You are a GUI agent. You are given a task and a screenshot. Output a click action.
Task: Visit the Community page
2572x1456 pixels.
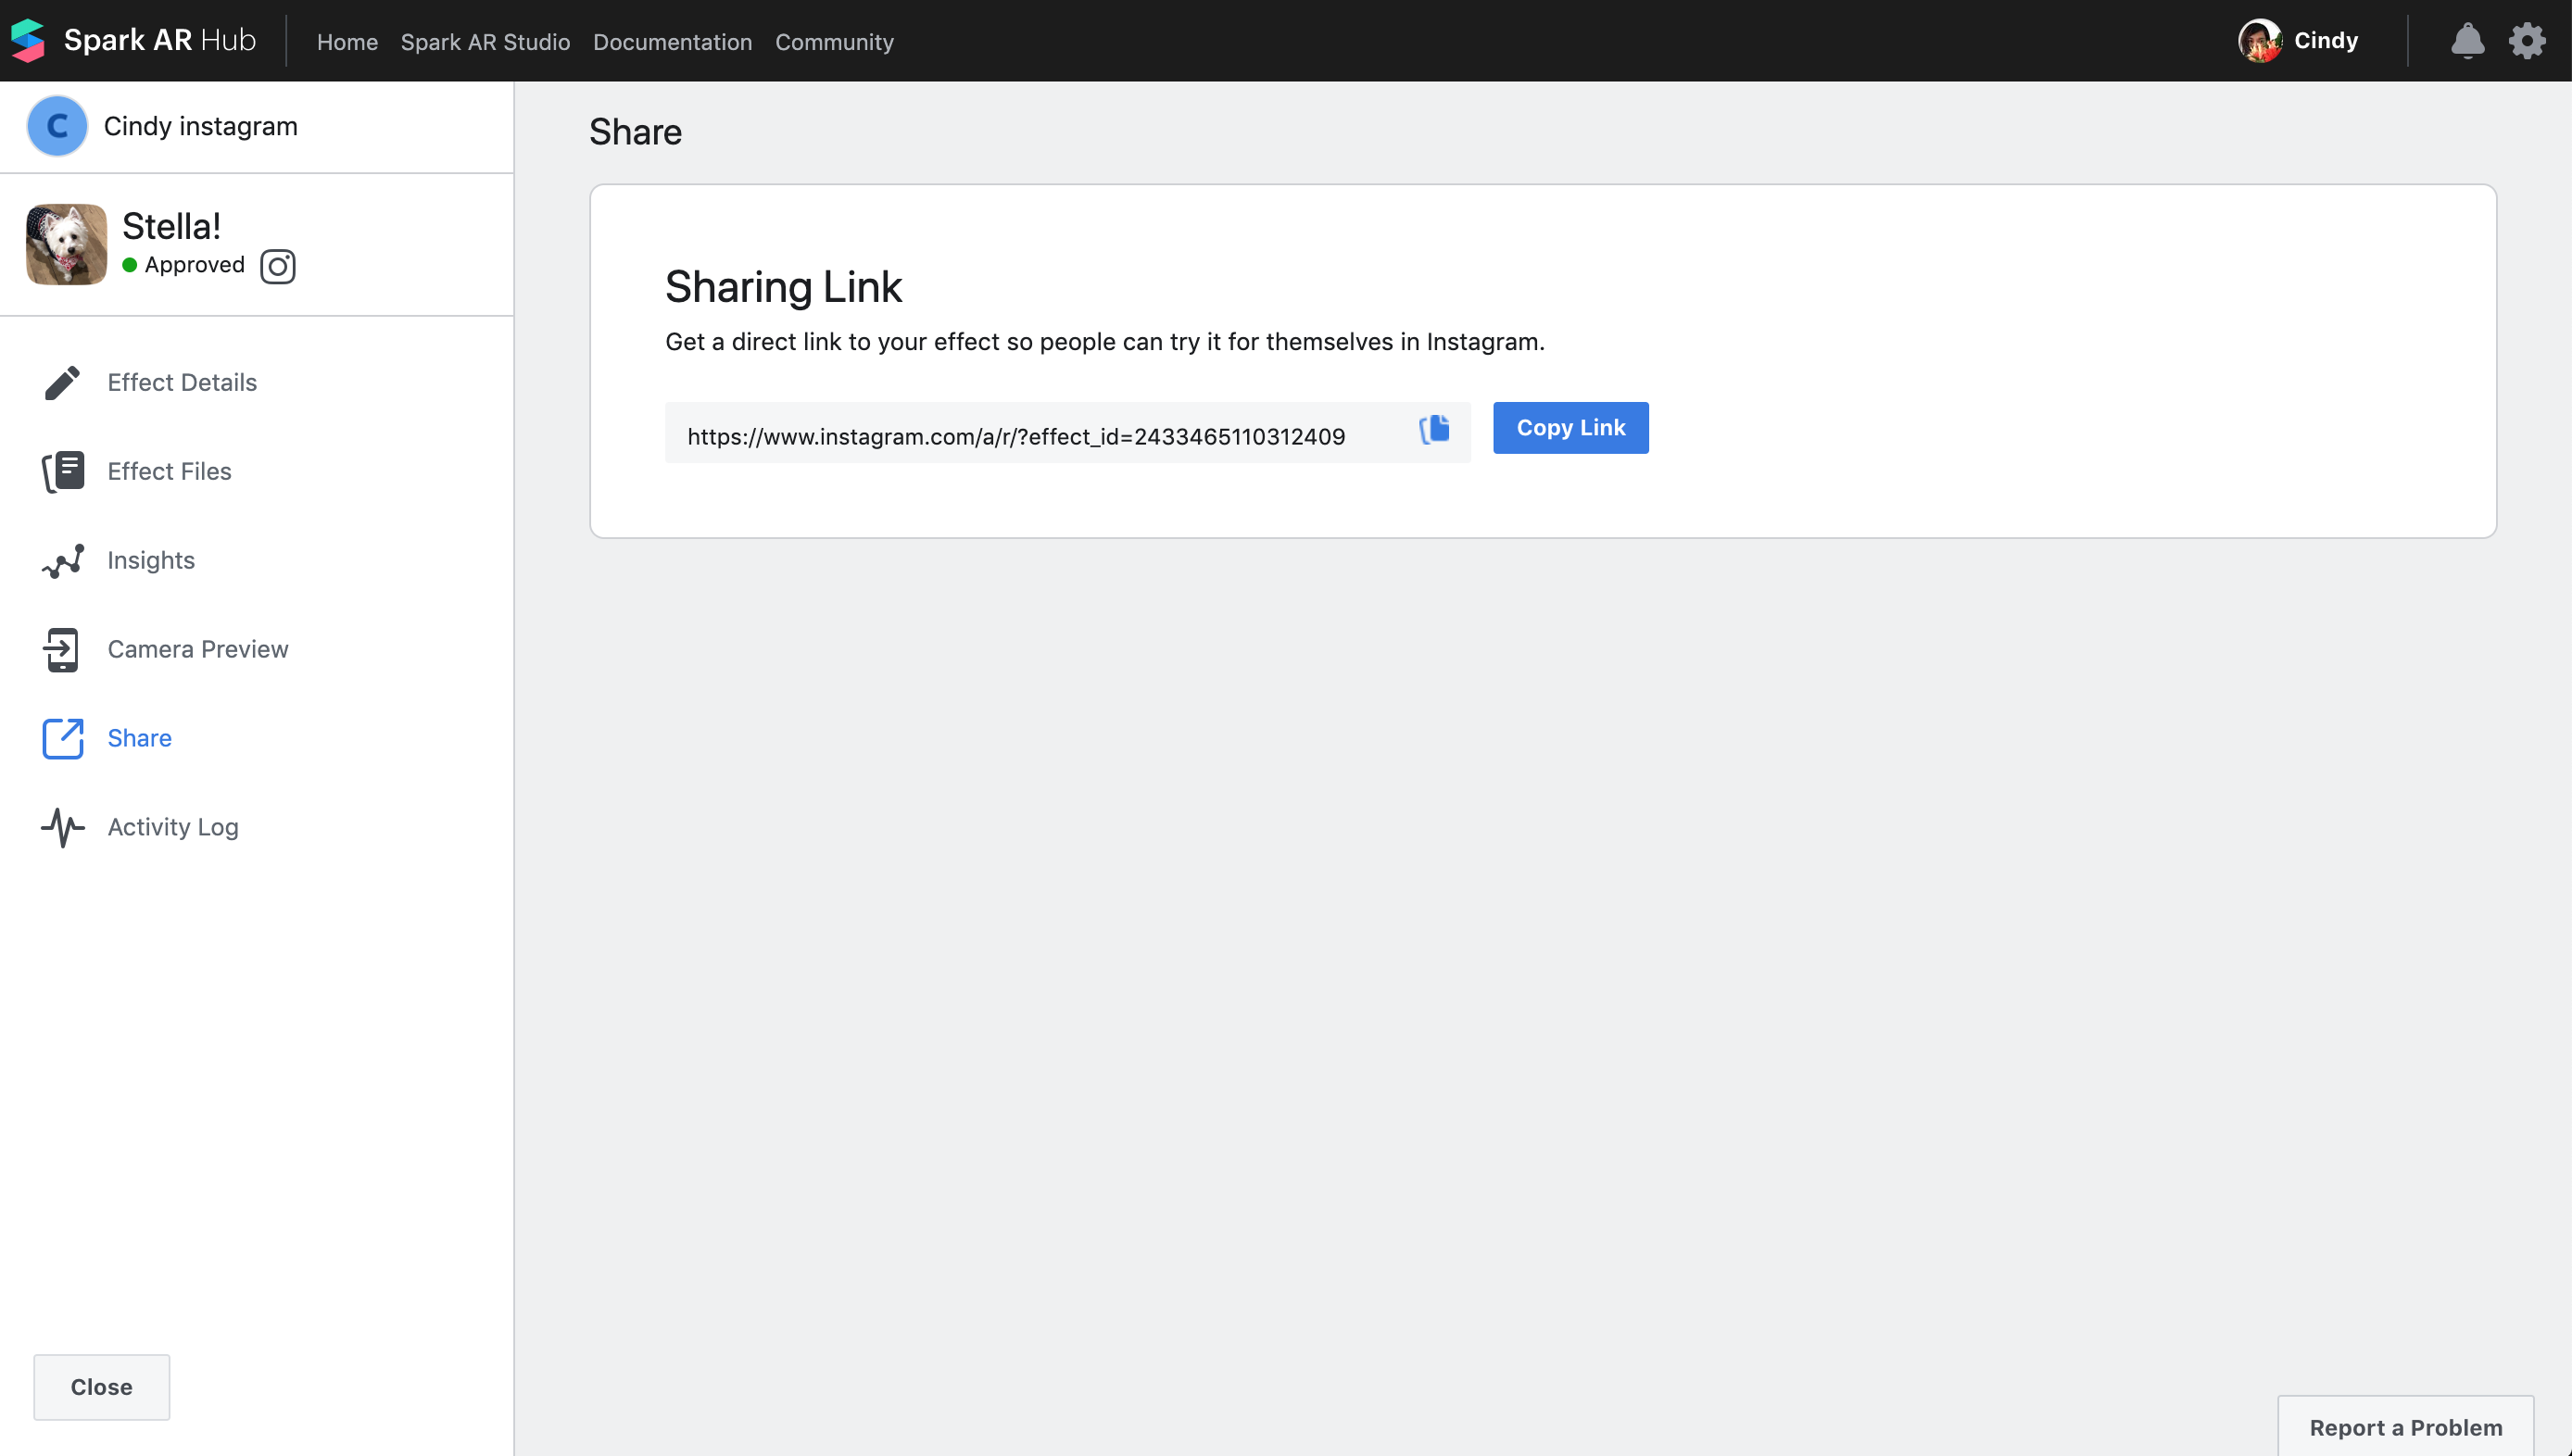[x=834, y=42]
